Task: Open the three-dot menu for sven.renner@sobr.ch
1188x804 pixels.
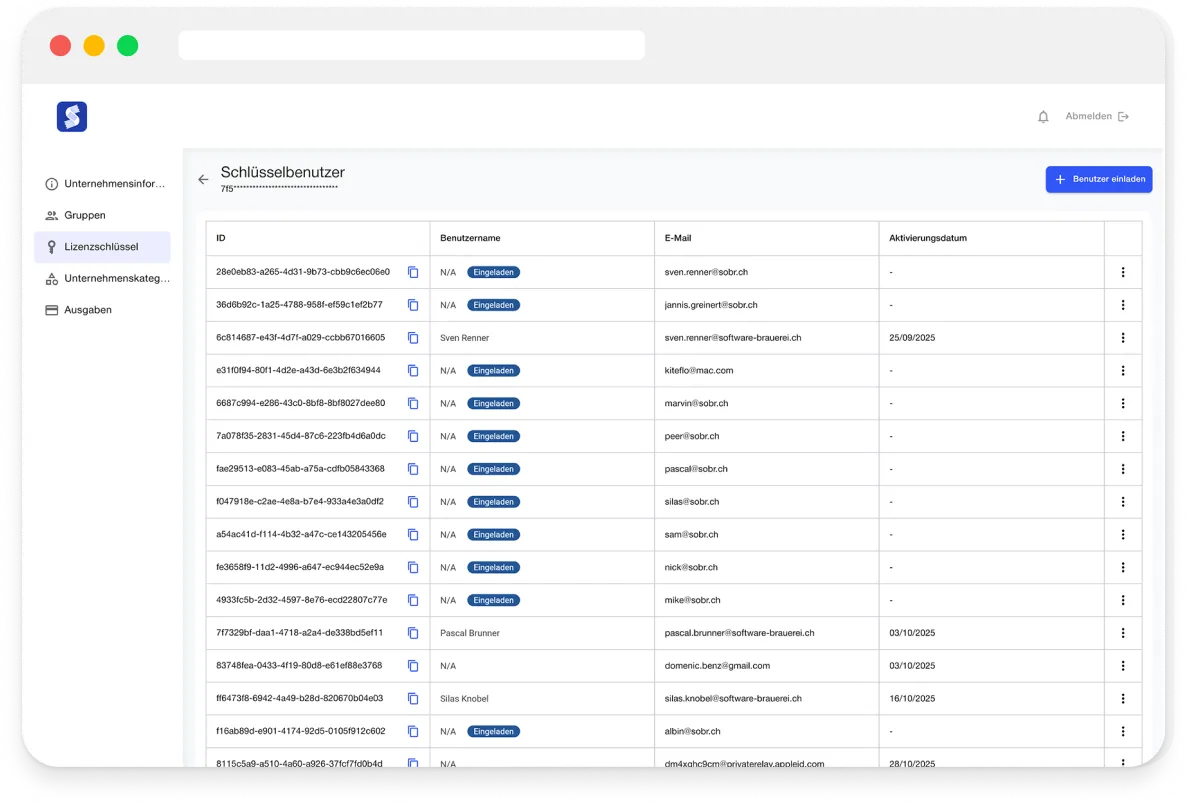Action: tap(1123, 272)
